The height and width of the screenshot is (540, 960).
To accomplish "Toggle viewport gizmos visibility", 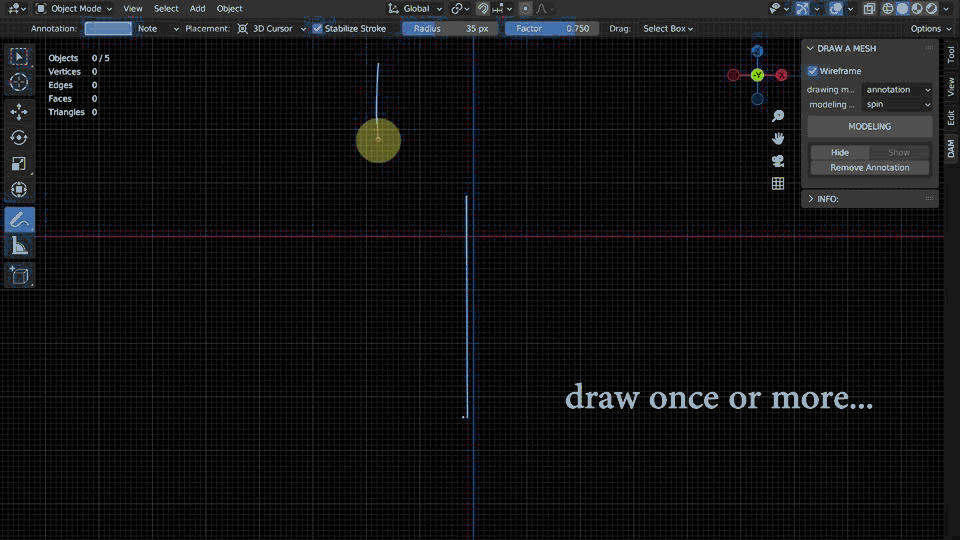I will 802,9.
